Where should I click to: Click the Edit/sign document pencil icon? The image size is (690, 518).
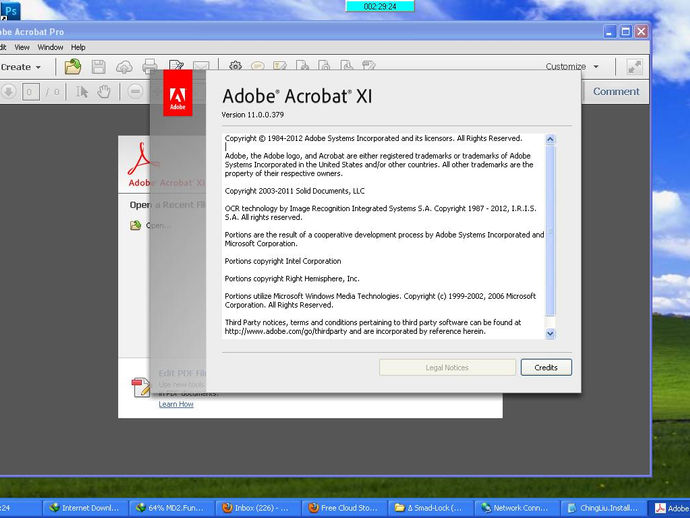[176, 65]
